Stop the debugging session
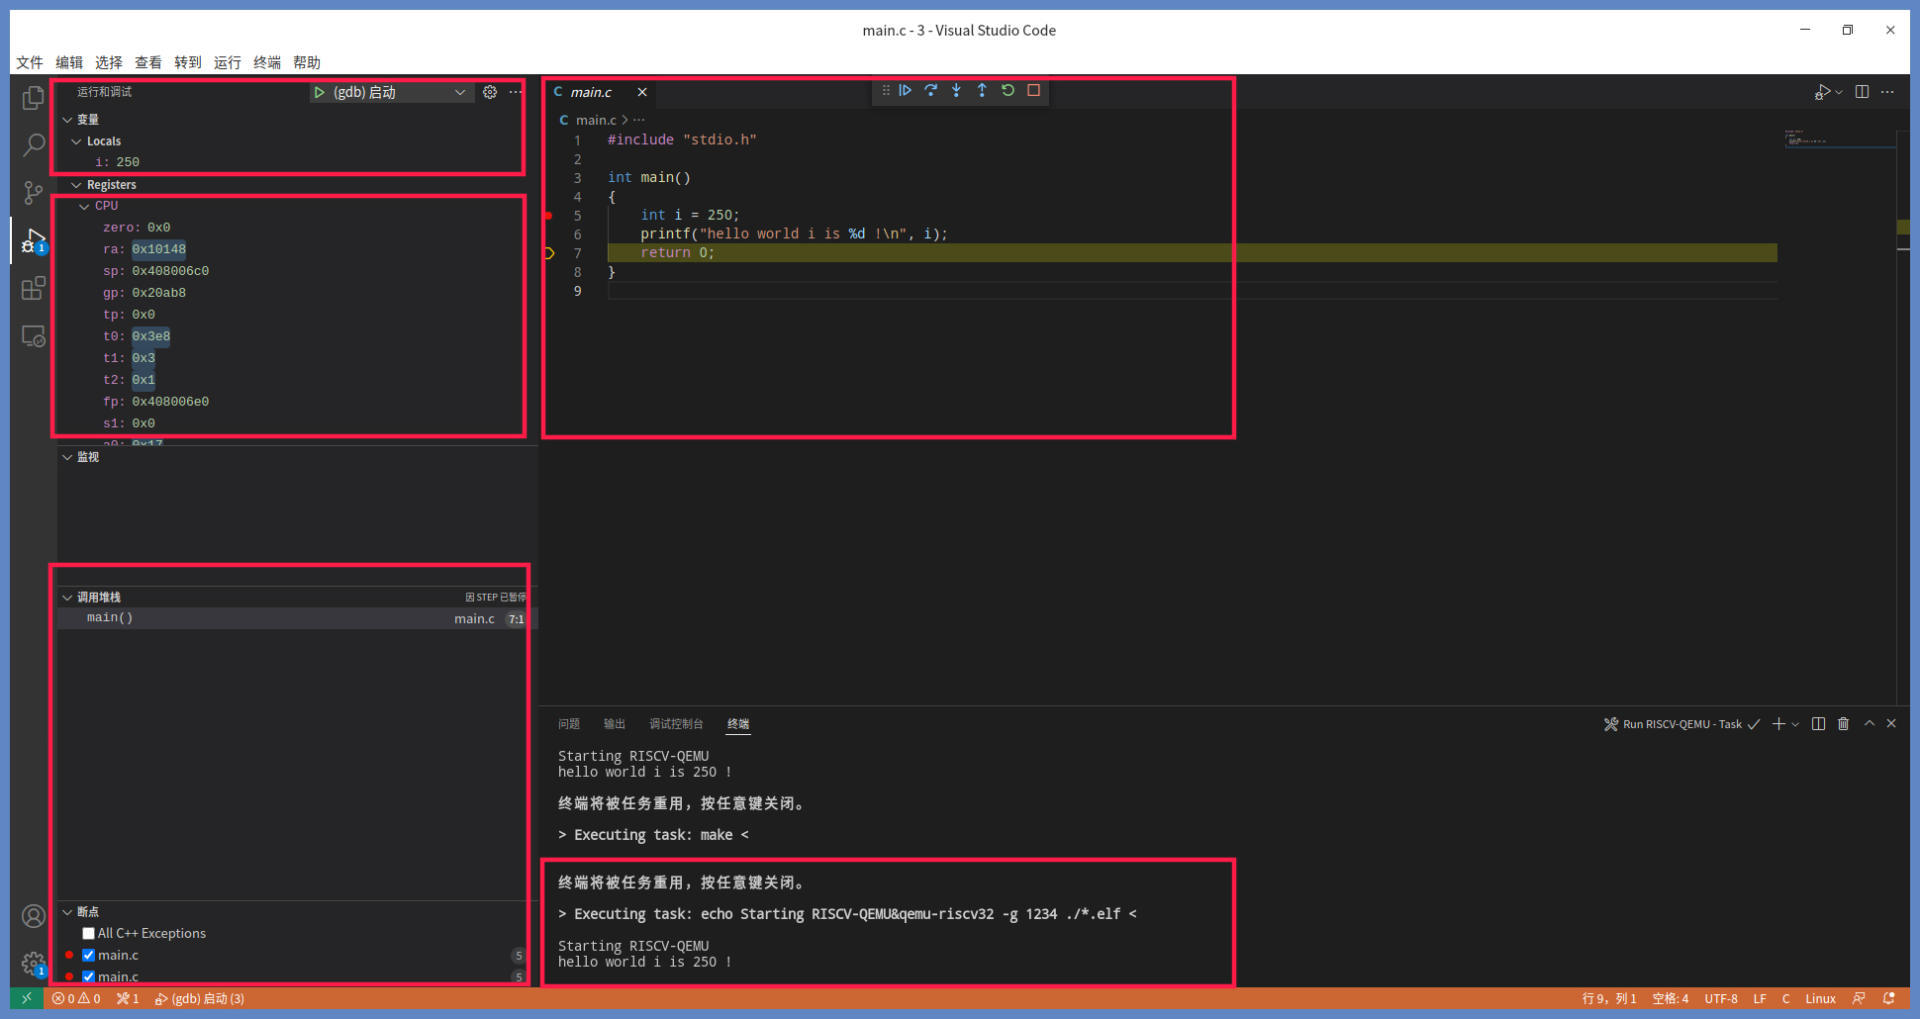Viewport: 1920px width, 1019px height. pyautogui.click(x=1034, y=91)
